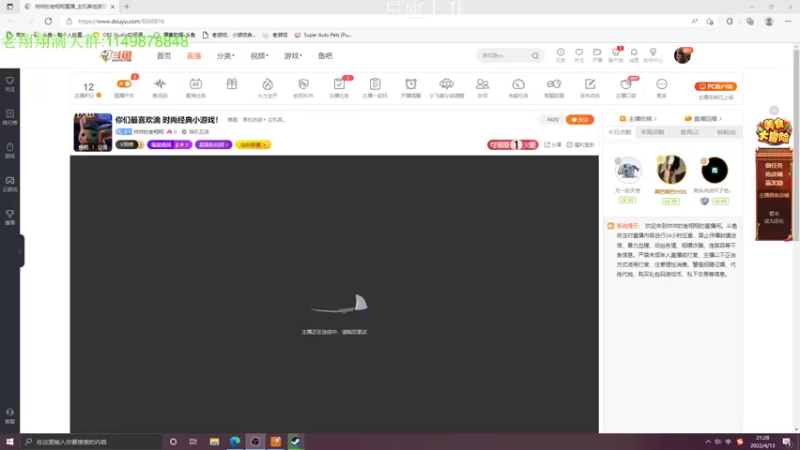This screenshot has width=800, height=450.
Task: Click the 举报 report link
Action: [232, 120]
